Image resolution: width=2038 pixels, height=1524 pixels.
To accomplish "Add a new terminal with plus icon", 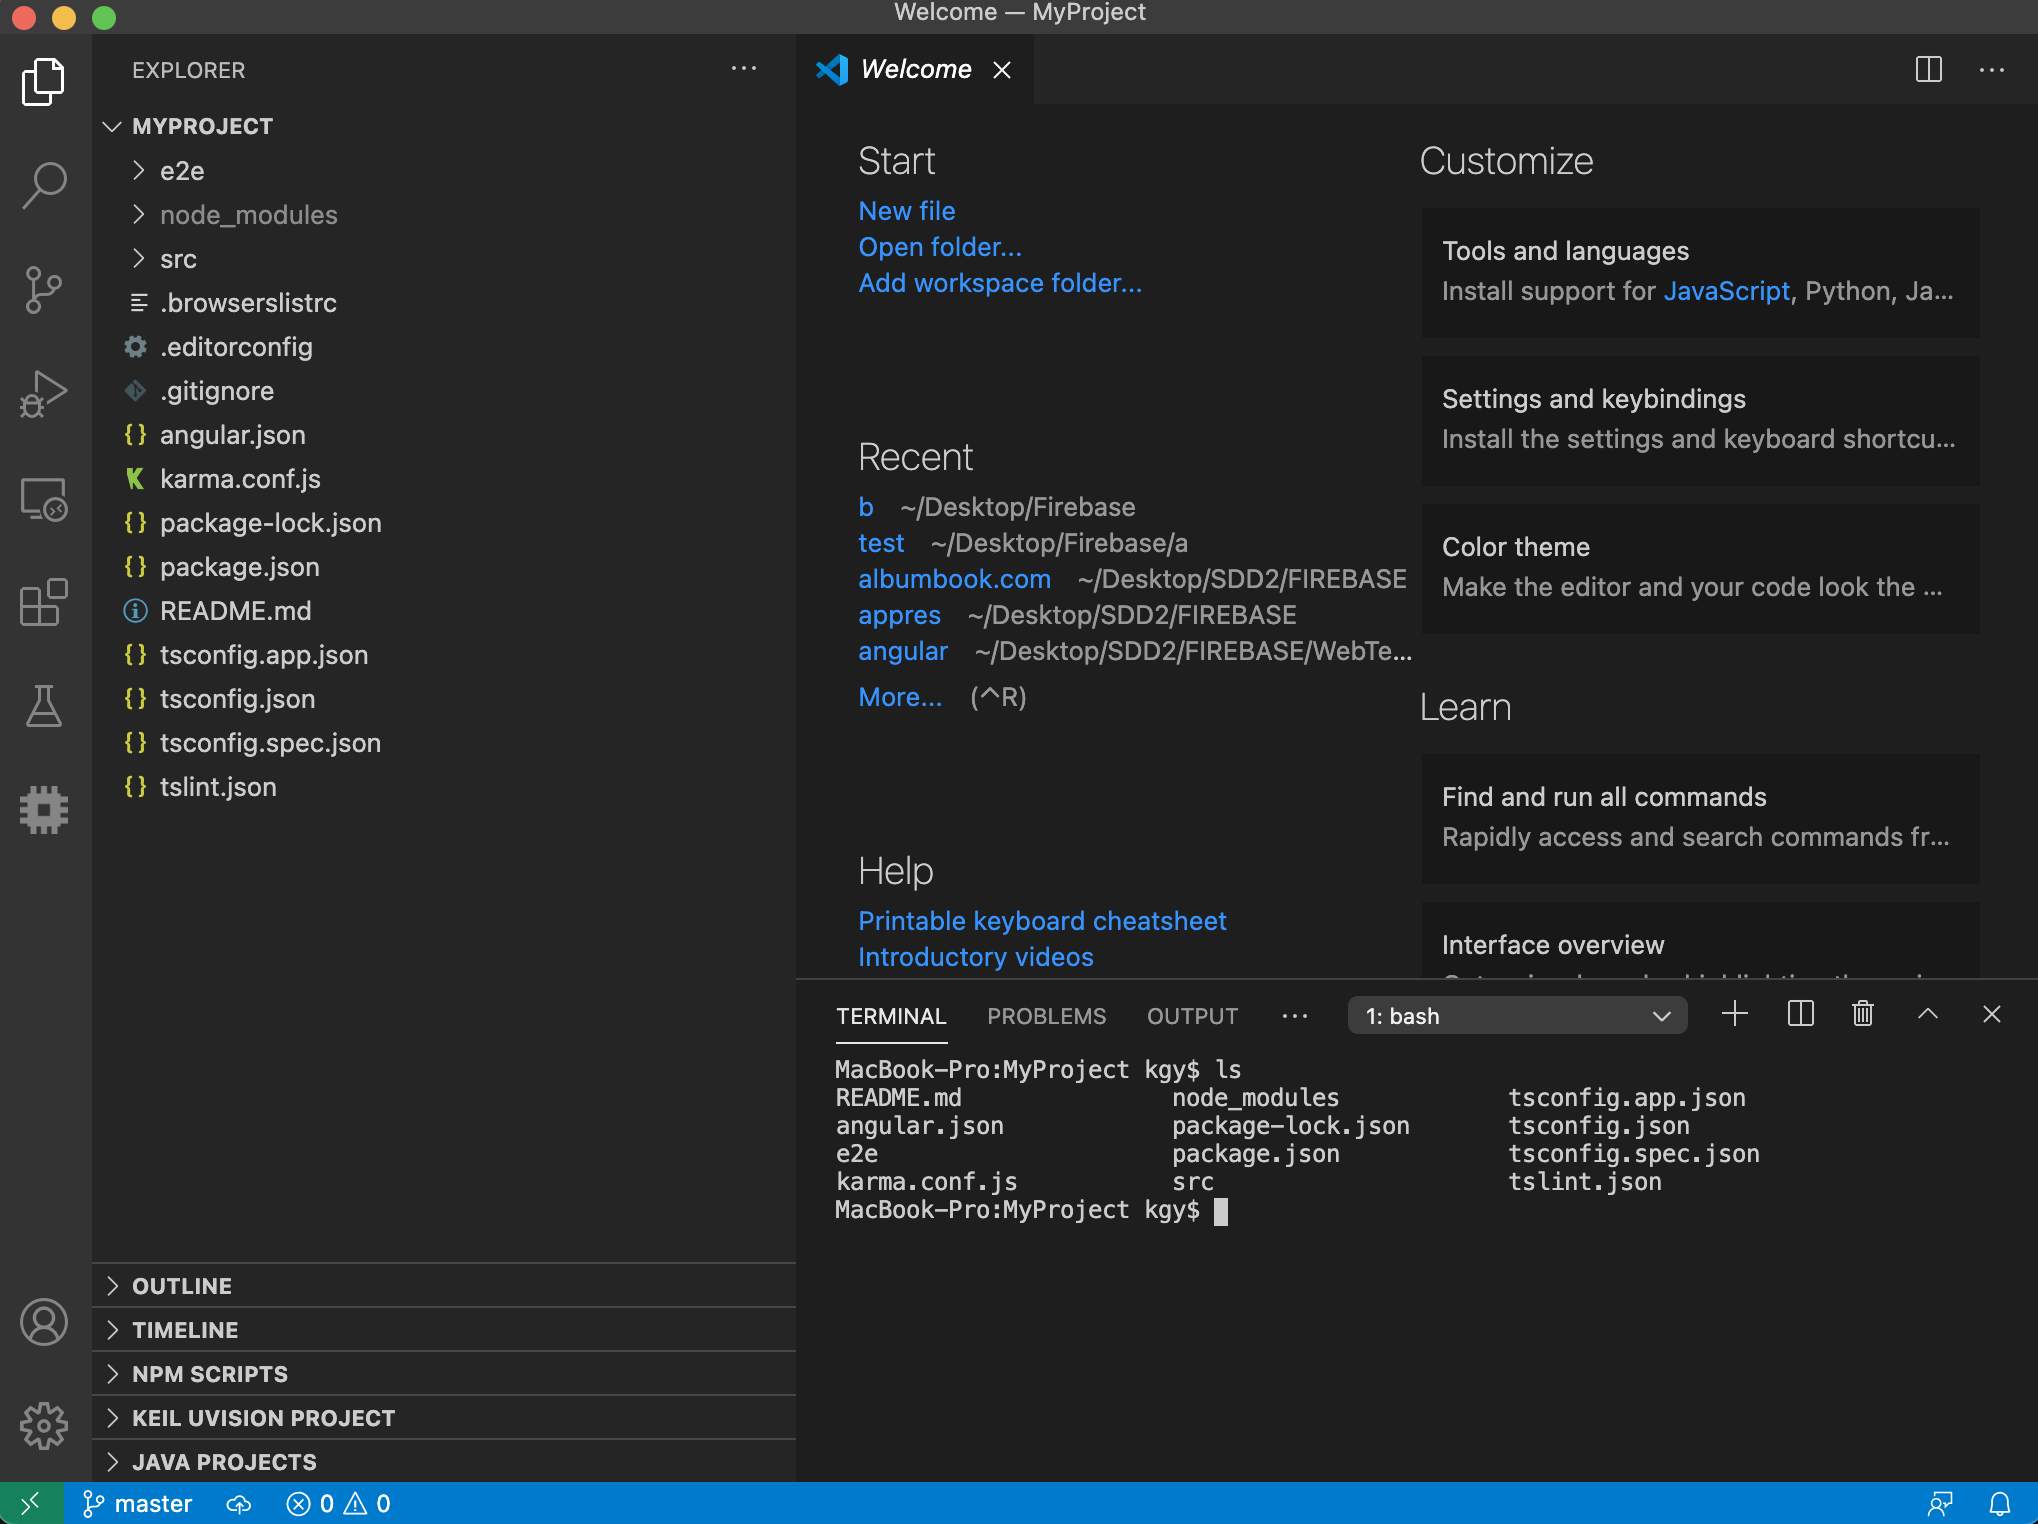I will [1735, 1014].
